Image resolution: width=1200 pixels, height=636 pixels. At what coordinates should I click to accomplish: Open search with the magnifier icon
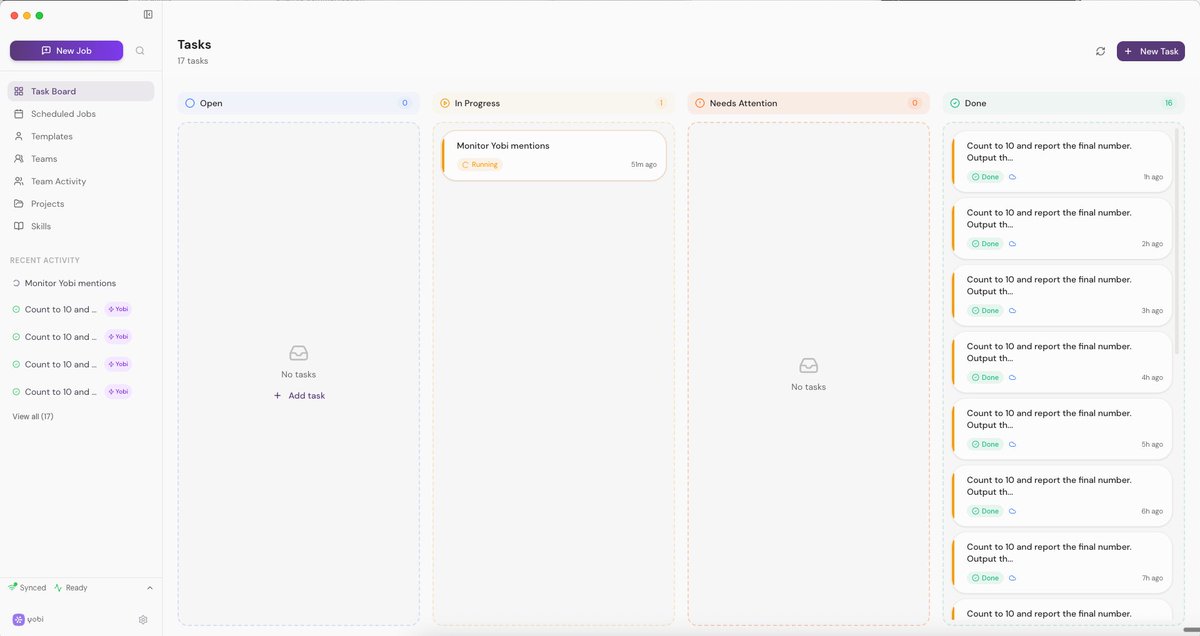[140, 50]
